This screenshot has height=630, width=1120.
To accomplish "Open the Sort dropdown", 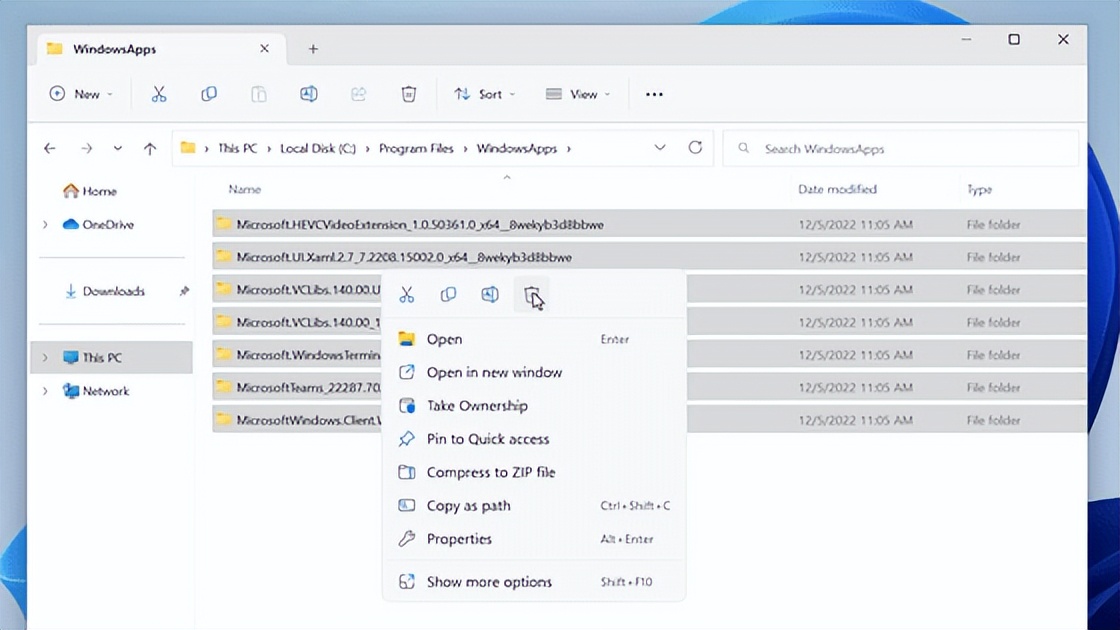I will pyautogui.click(x=484, y=93).
